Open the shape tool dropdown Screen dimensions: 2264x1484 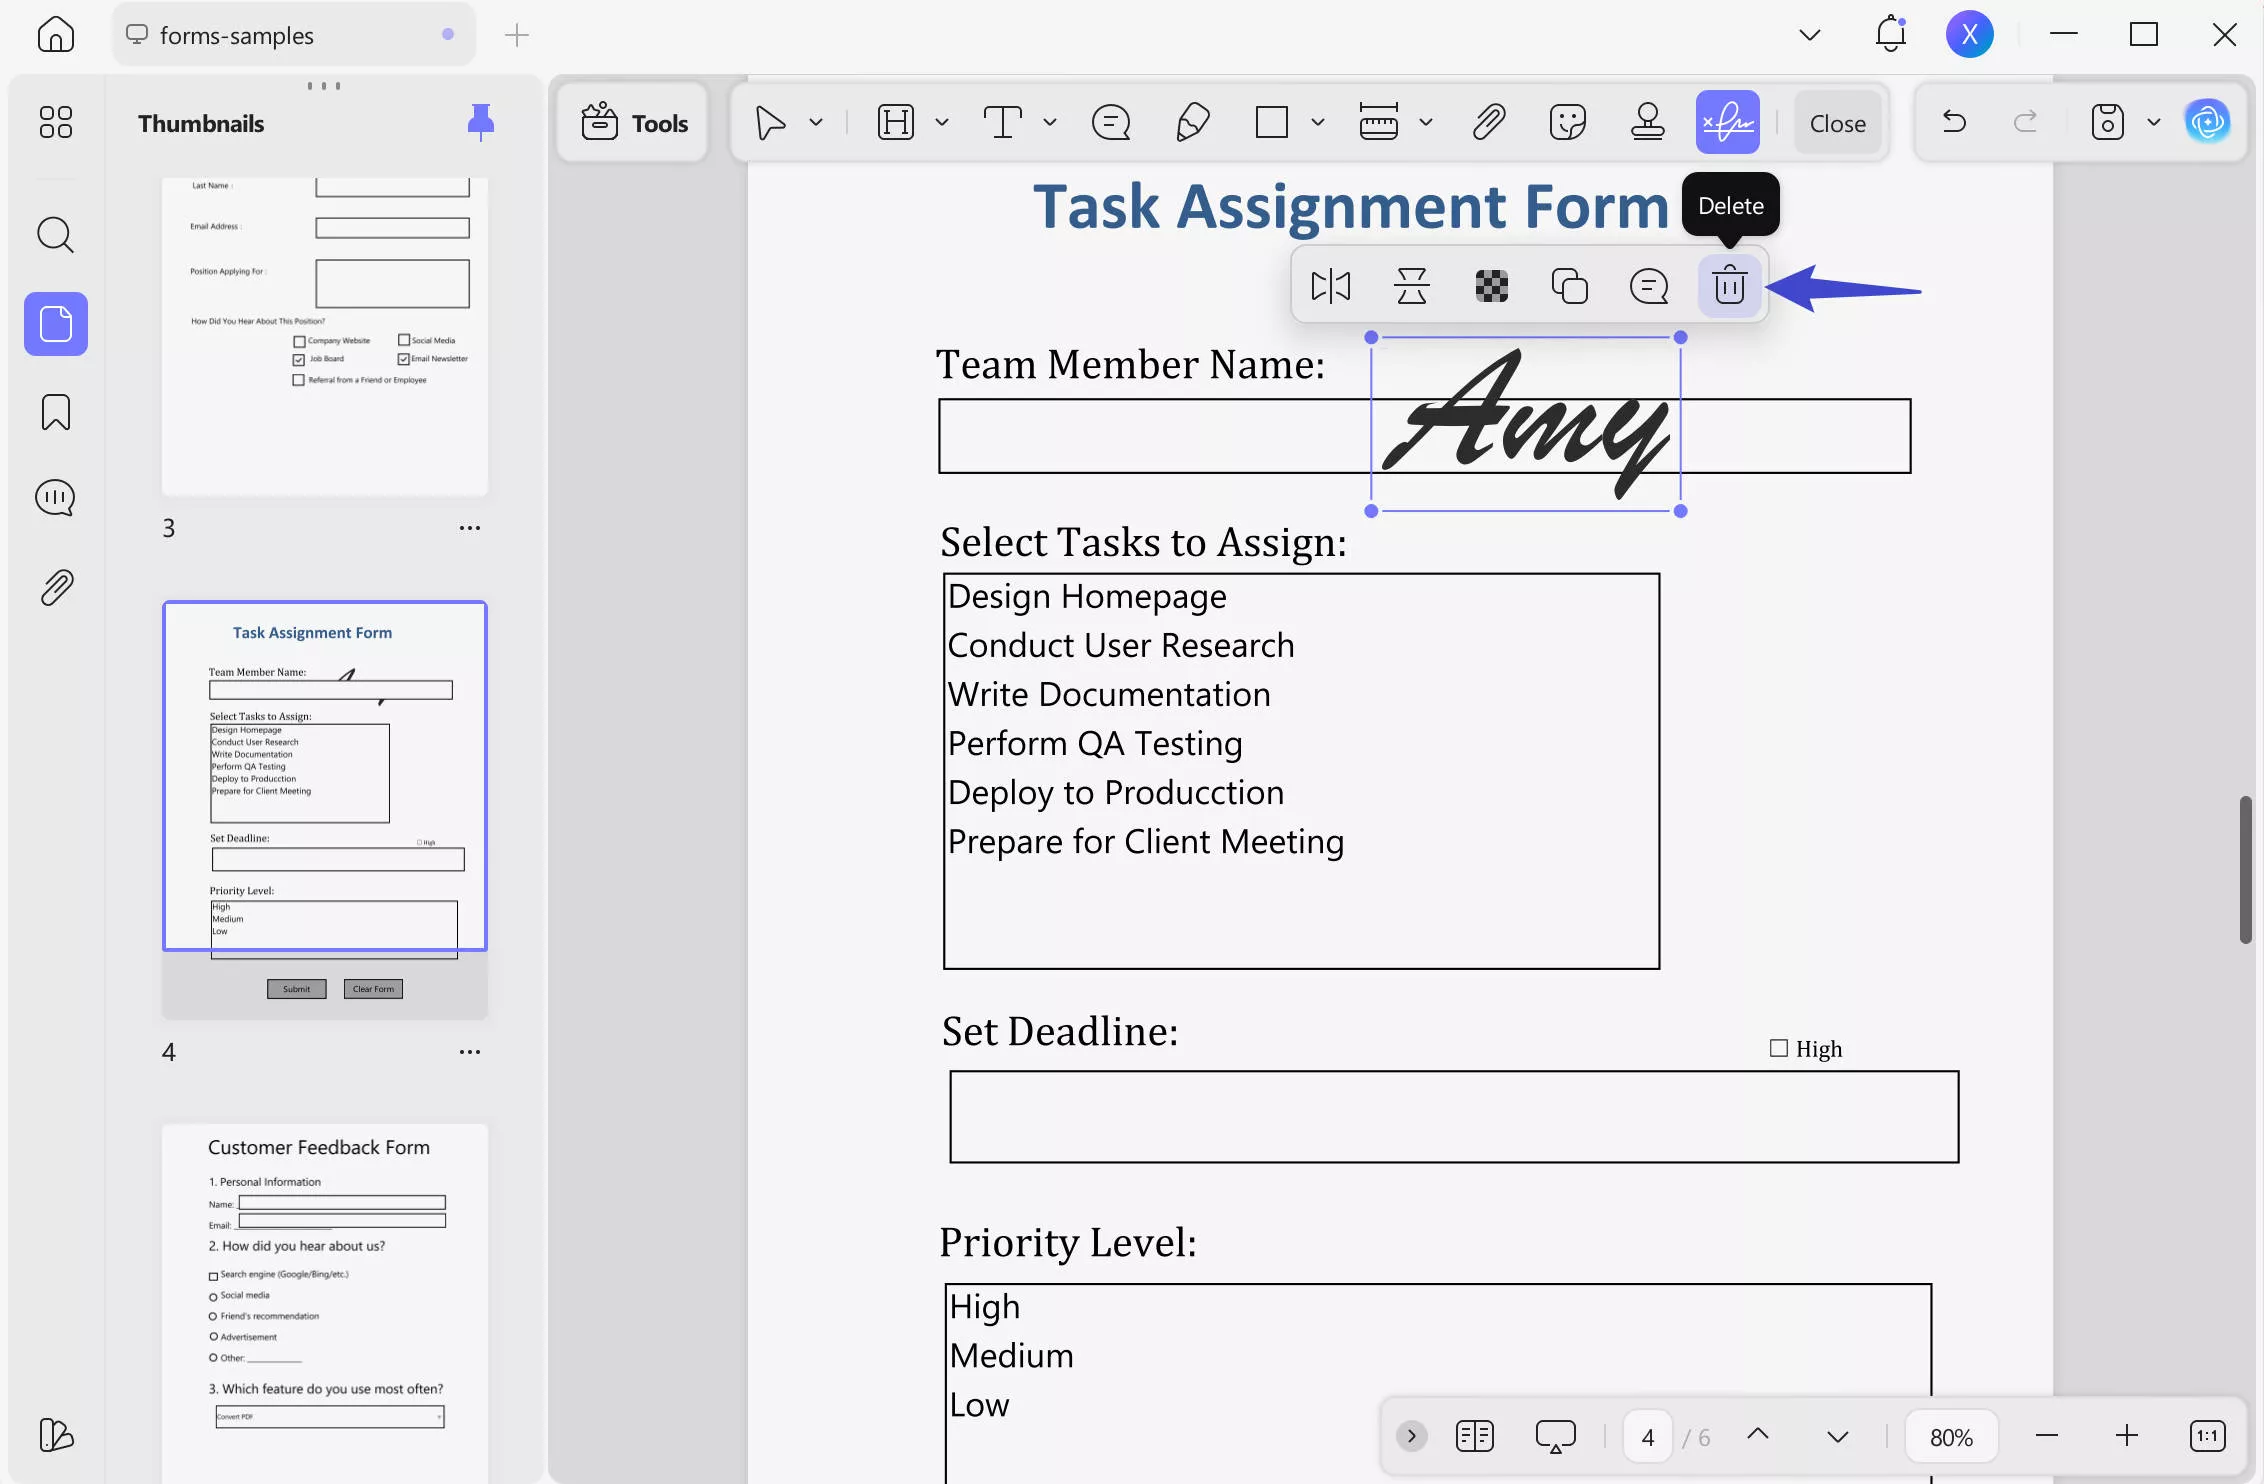[1317, 121]
